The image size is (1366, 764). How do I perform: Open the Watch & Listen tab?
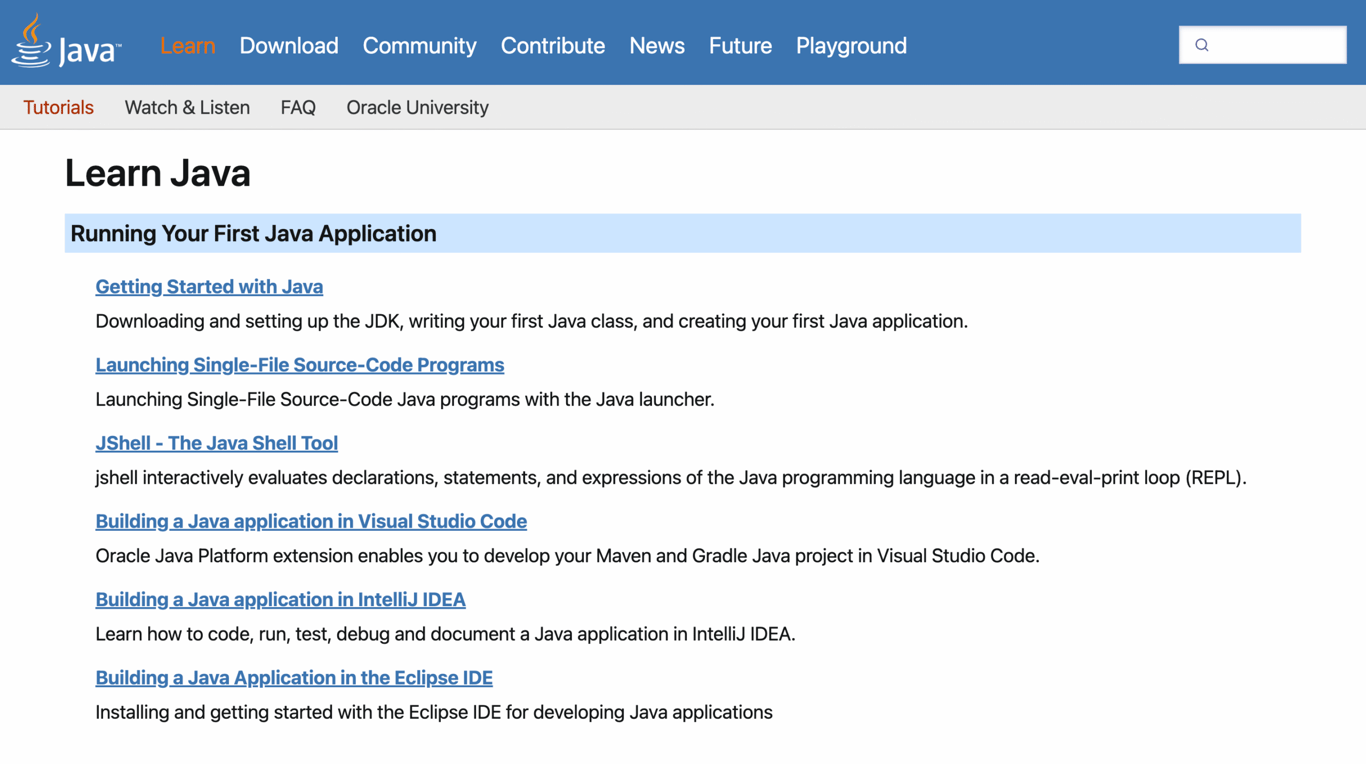(x=187, y=107)
